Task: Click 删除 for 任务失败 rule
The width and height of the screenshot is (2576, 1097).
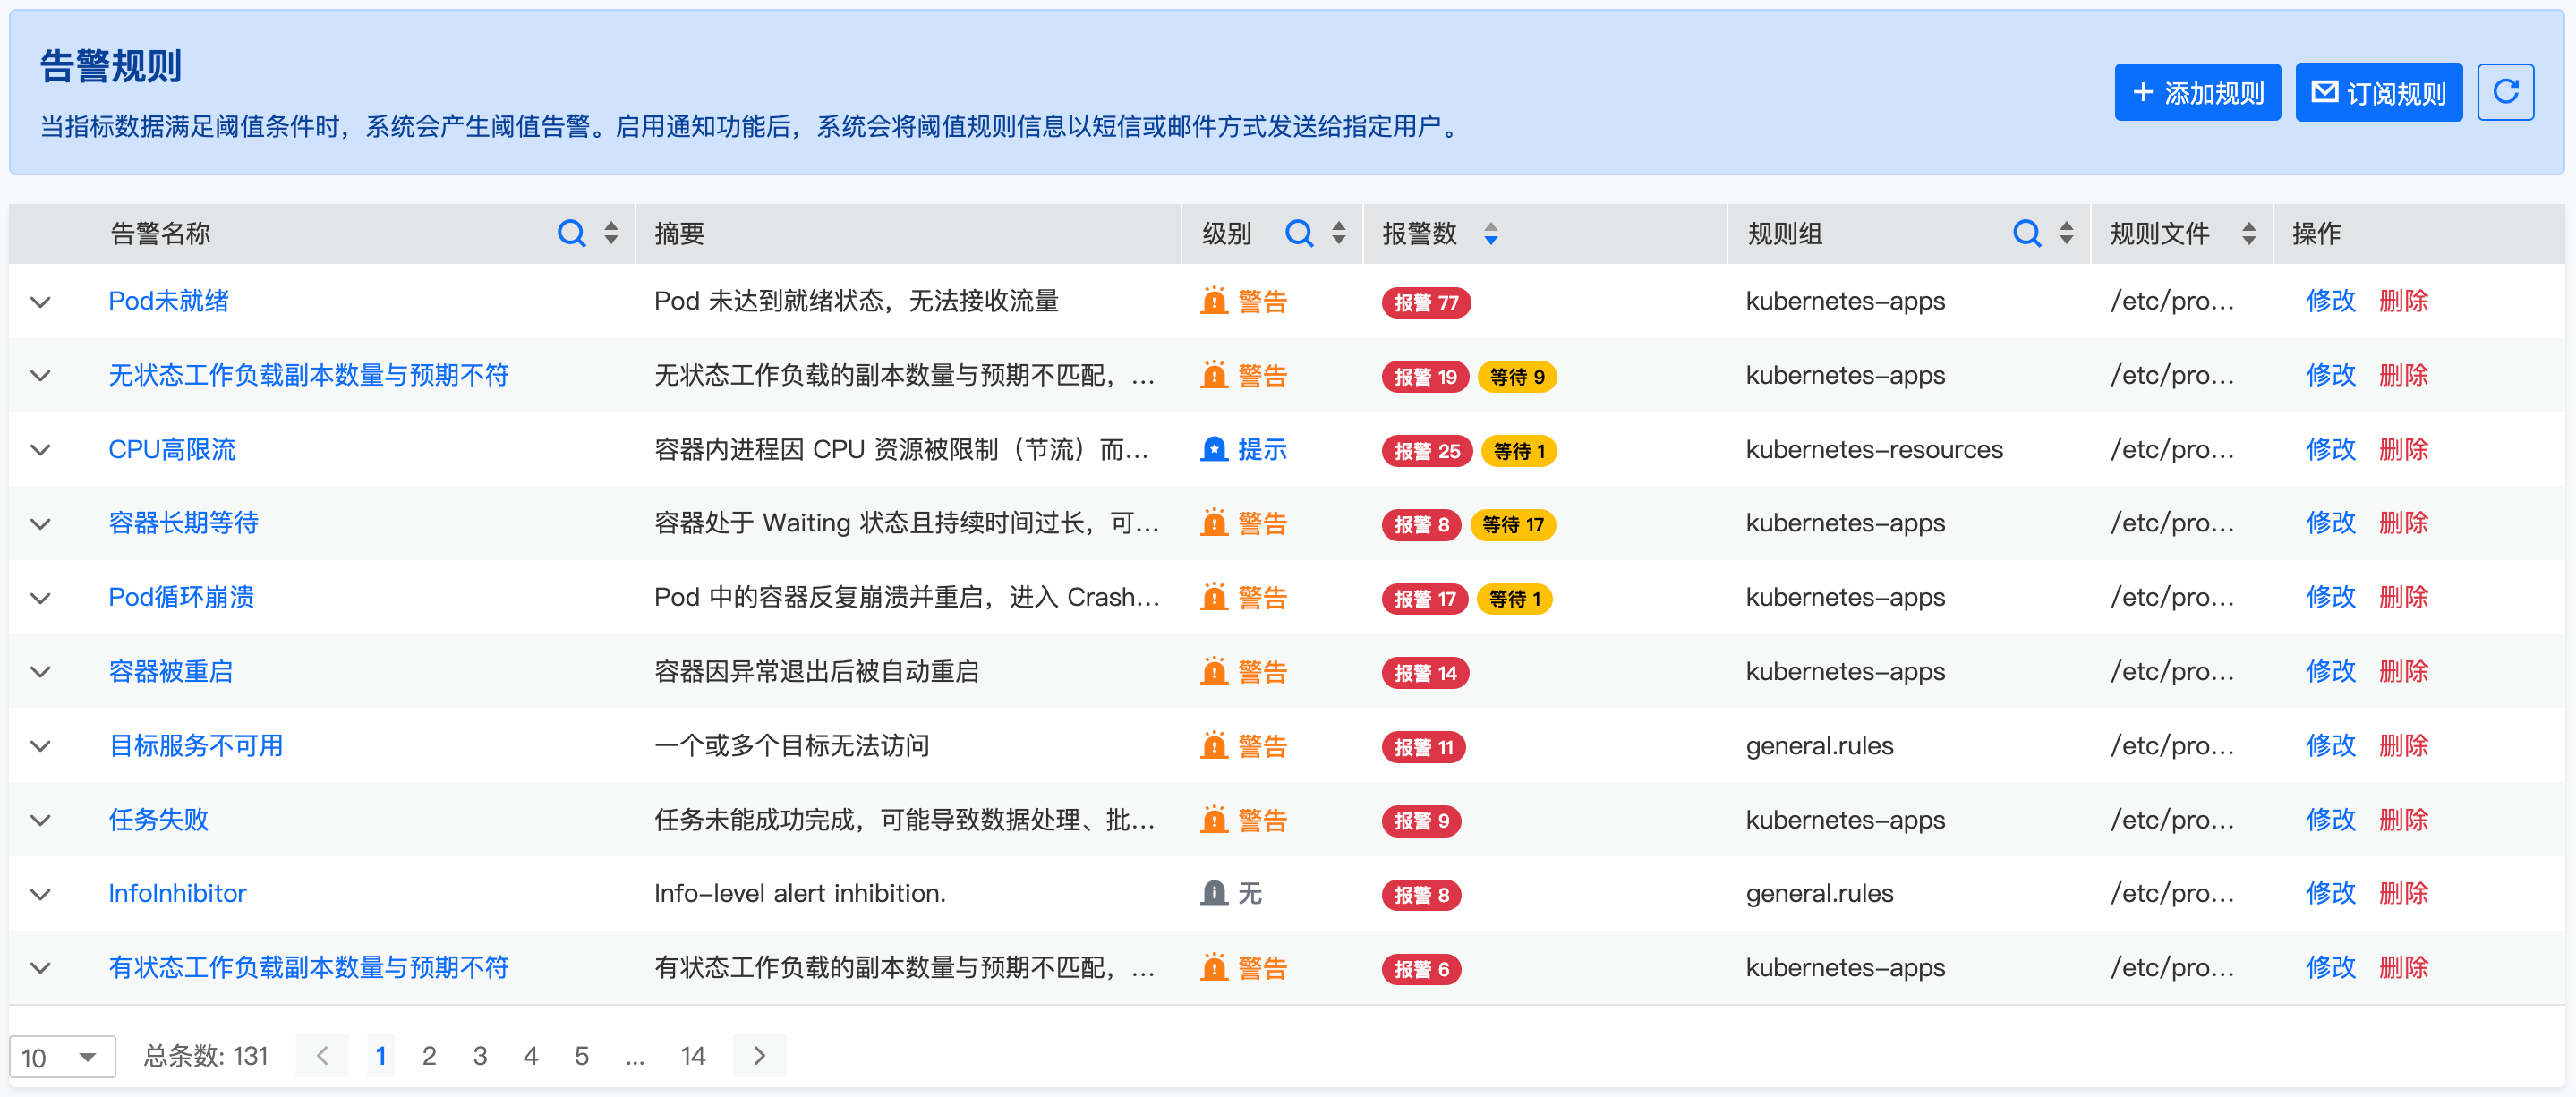Action: click(2403, 820)
